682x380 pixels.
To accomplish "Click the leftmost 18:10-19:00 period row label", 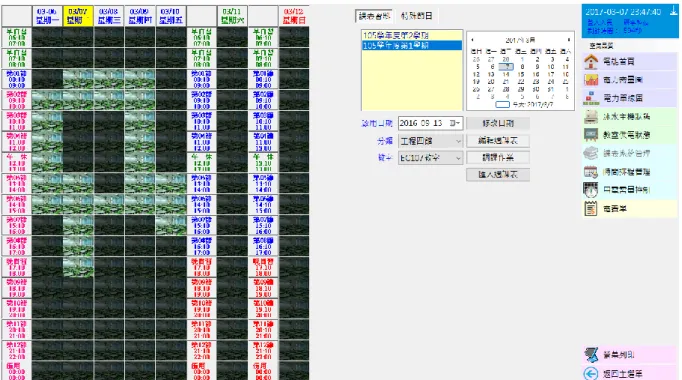I will tap(17, 288).
